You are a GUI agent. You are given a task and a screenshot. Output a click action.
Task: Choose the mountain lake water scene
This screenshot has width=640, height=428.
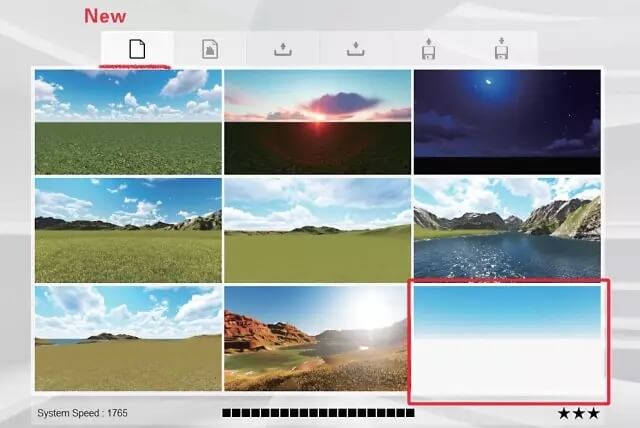(x=507, y=230)
